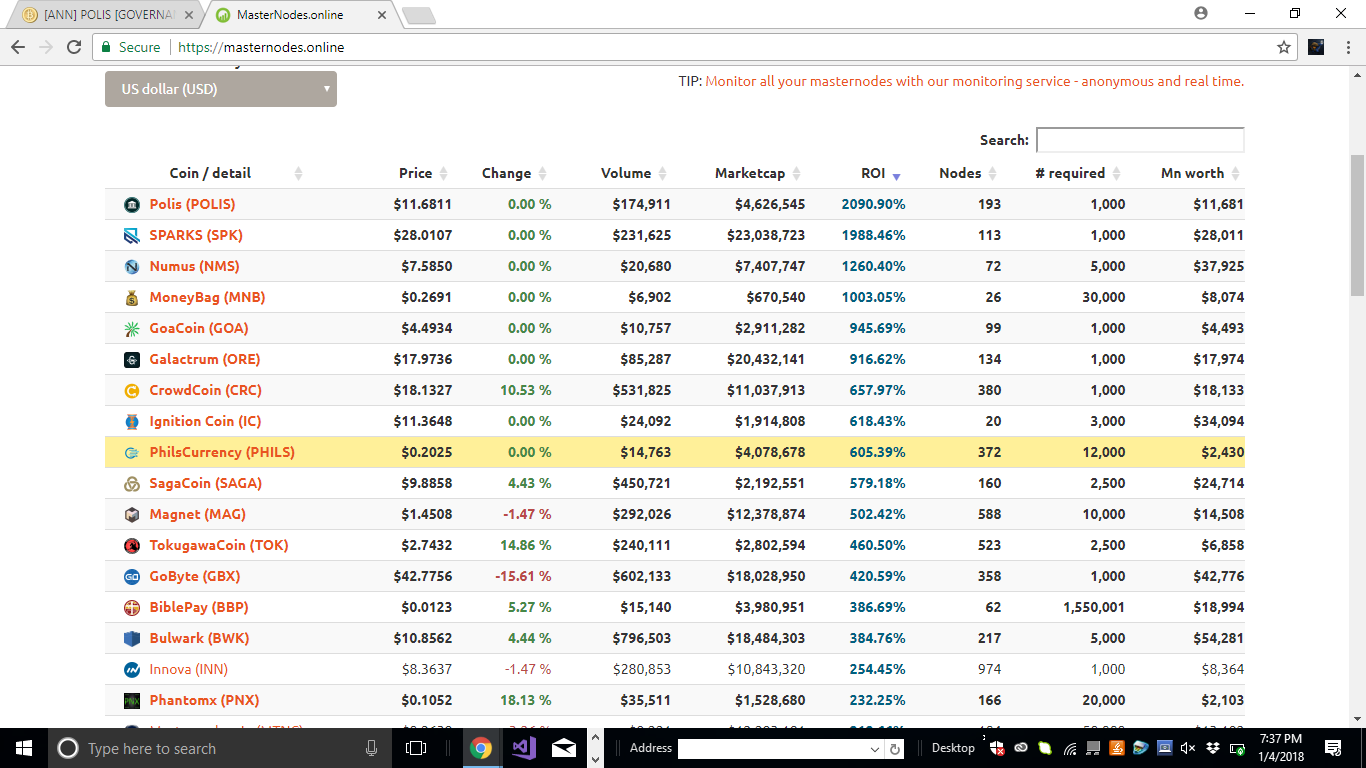Image resolution: width=1366 pixels, height=768 pixels.
Task: Click the CrowdCoin orange logo icon
Action: [x=131, y=391]
